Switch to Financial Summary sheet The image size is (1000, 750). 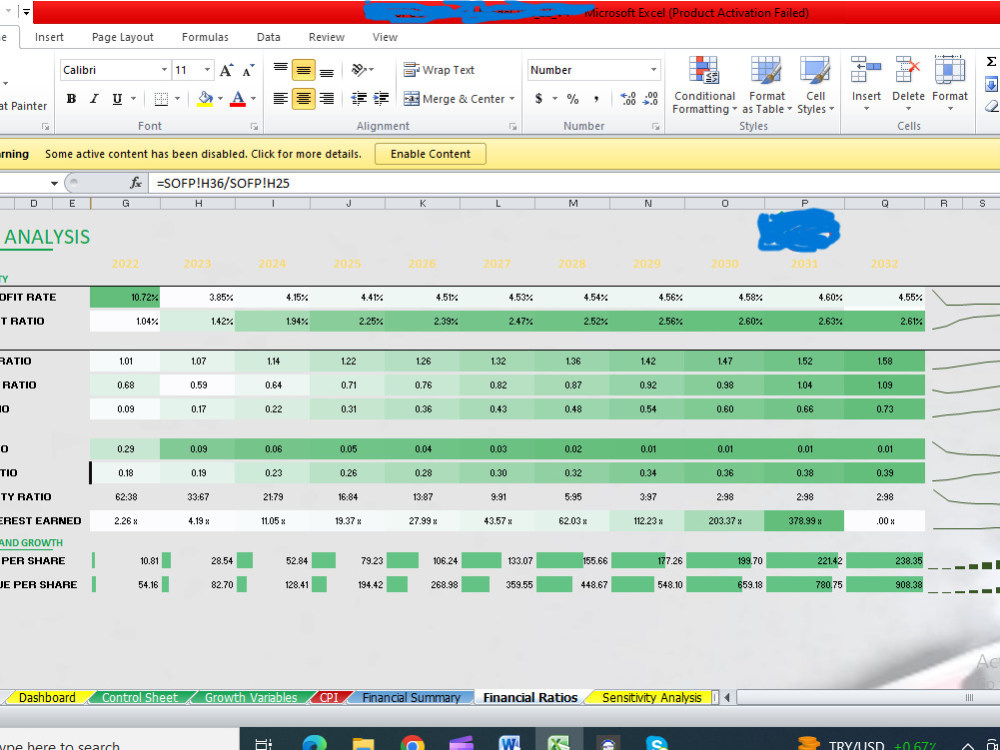(x=411, y=697)
